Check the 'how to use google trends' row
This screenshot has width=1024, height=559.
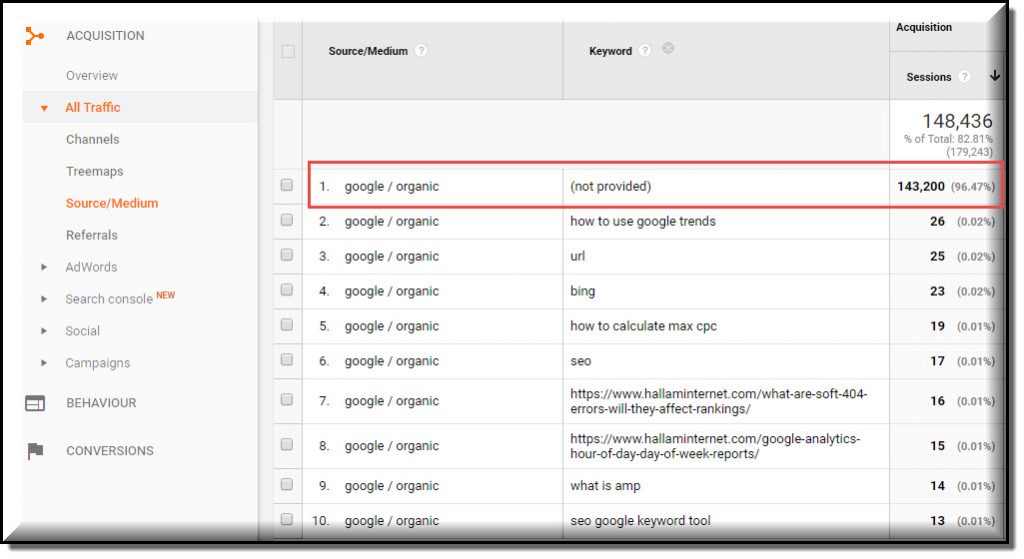point(287,220)
